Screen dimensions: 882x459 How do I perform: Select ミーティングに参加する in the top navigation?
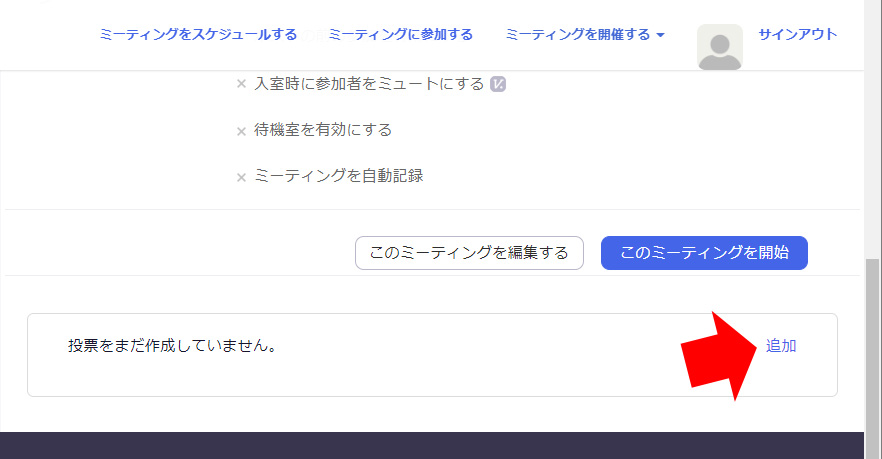[400, 35]
